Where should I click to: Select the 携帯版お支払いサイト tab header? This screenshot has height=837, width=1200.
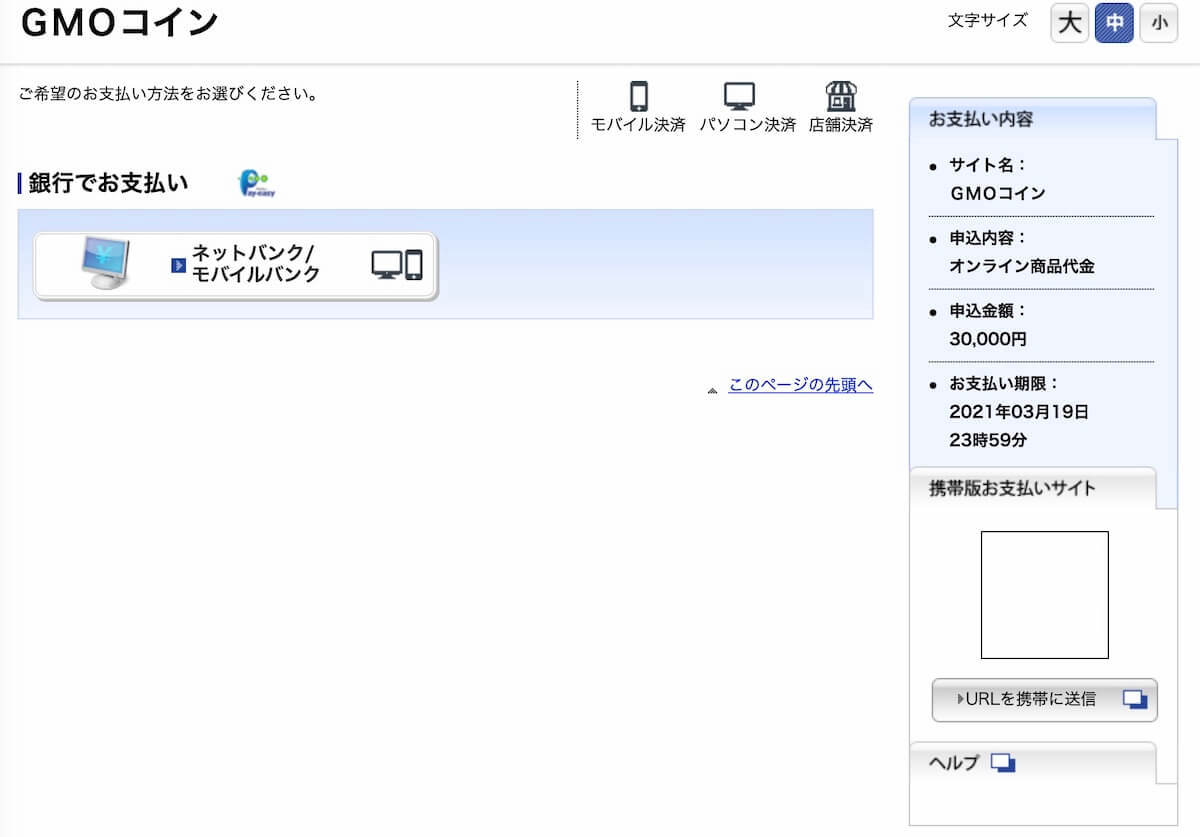(1032, 489)
